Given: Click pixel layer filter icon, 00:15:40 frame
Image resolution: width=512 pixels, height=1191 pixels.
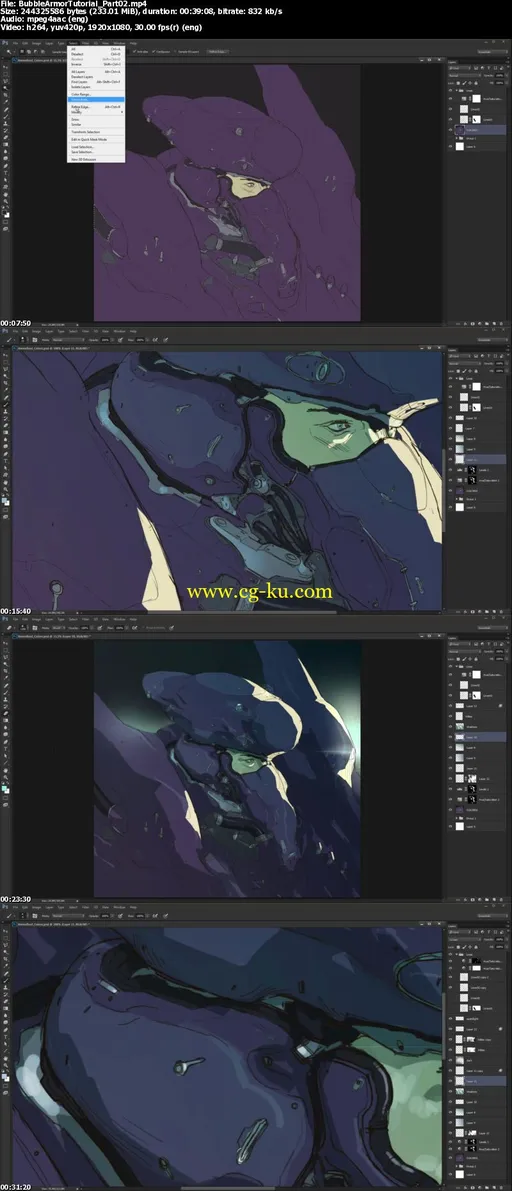Looking at the screenshot, I should (476, 356).
